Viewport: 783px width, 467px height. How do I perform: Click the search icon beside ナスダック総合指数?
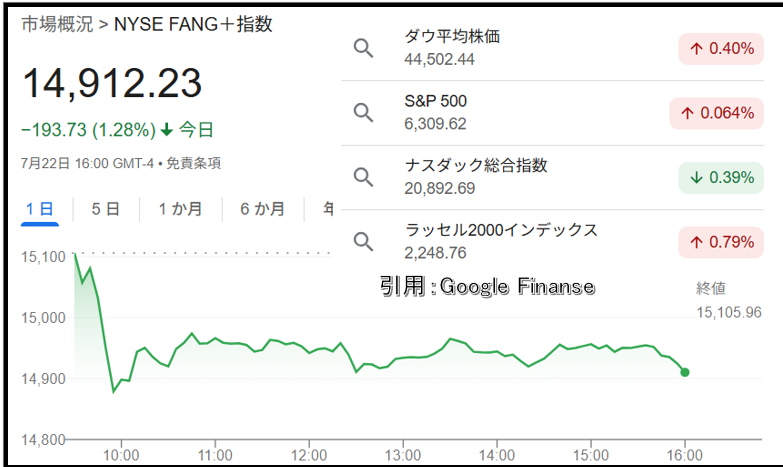coord(364,177)
